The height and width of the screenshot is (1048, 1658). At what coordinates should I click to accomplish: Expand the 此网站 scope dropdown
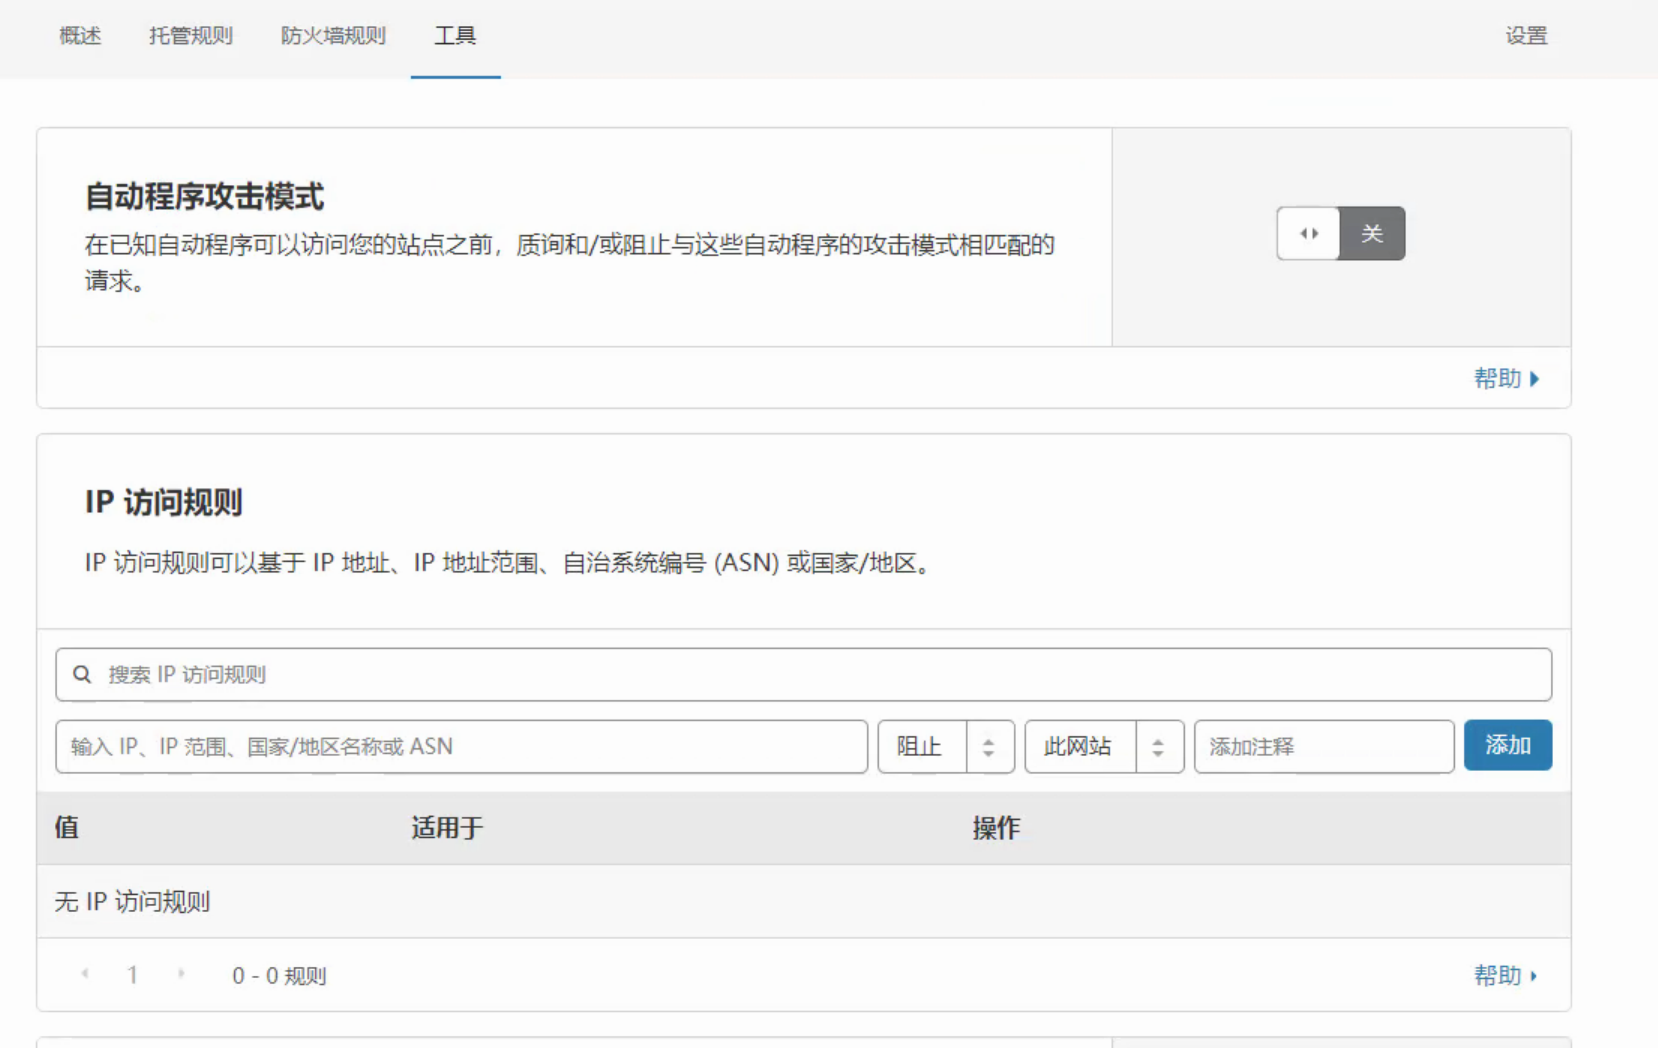pos(1080,747)
